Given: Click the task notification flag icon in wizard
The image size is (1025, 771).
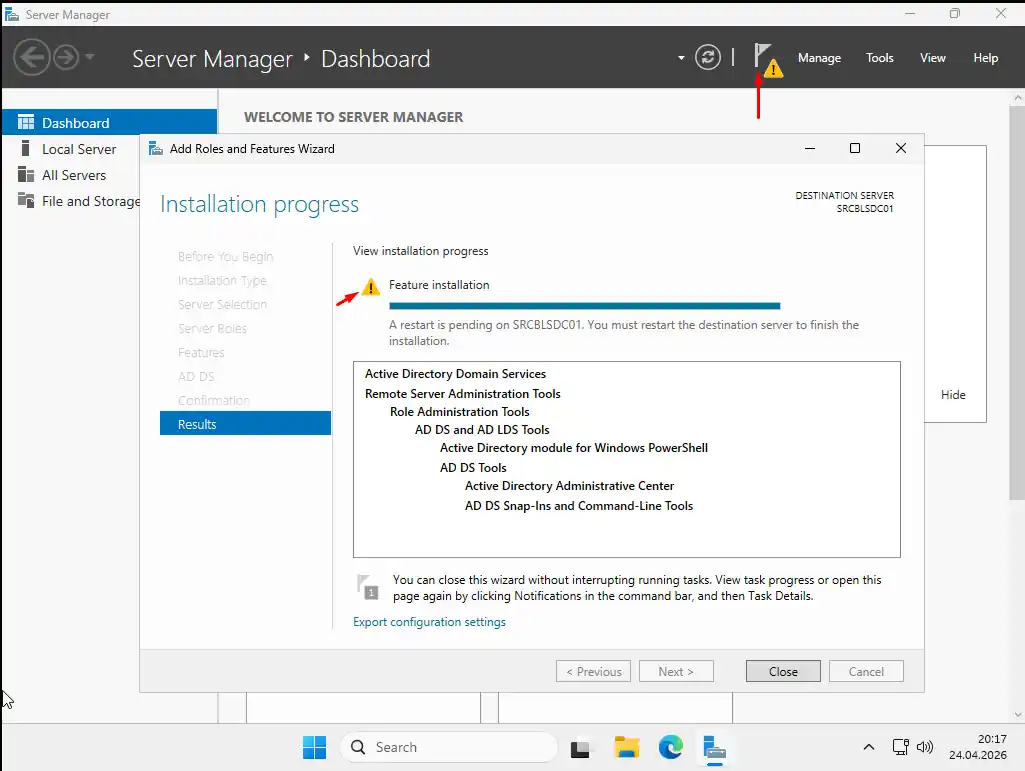Looking at the screenshot, I should (x=367, y=587).
